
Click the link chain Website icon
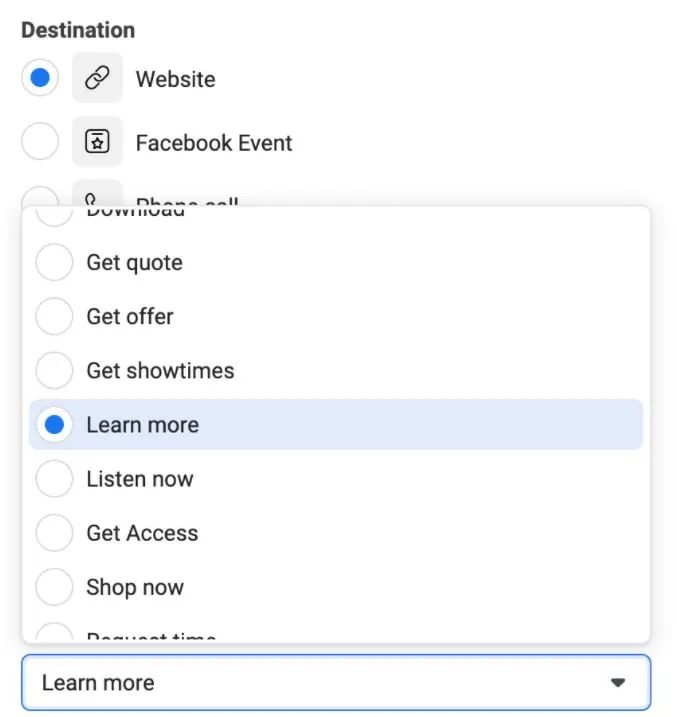click(97, 79)
